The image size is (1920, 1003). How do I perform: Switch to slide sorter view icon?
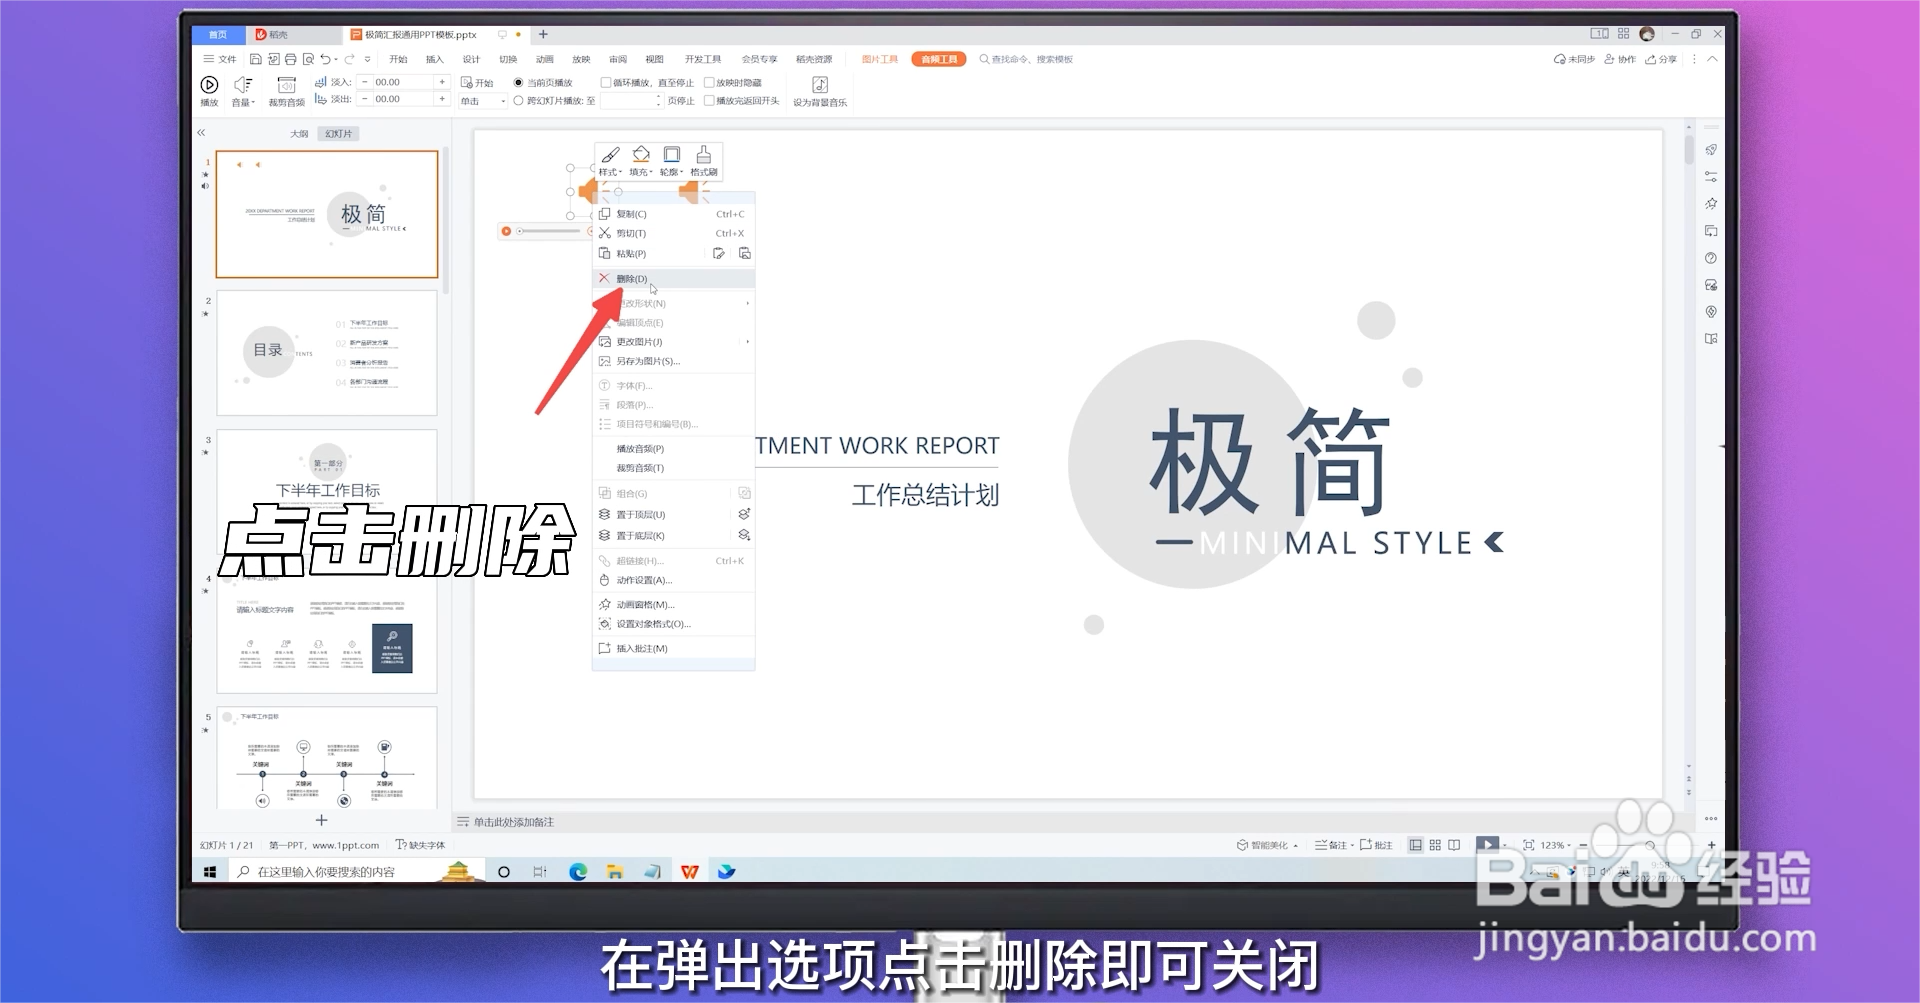pyautogui.click(x=1435, y=845)
